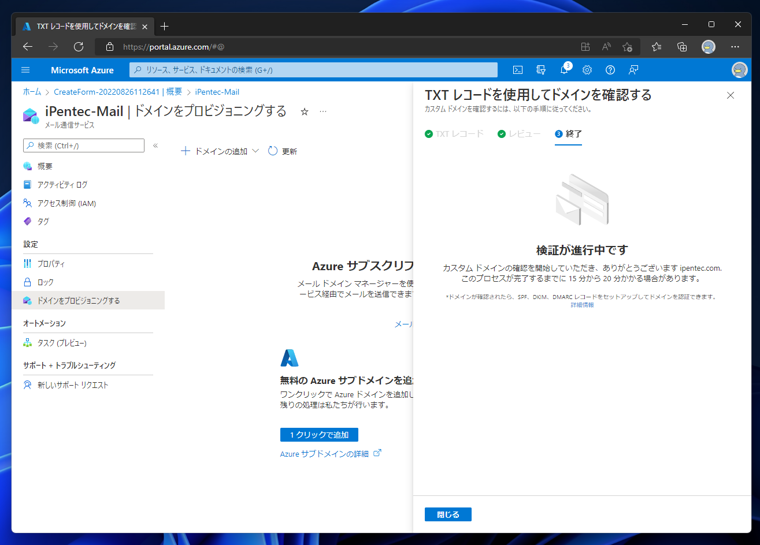The height and width of the screenshot is (545, 760).
Task: Select the 終了 step tab
Action: [568, 134]
